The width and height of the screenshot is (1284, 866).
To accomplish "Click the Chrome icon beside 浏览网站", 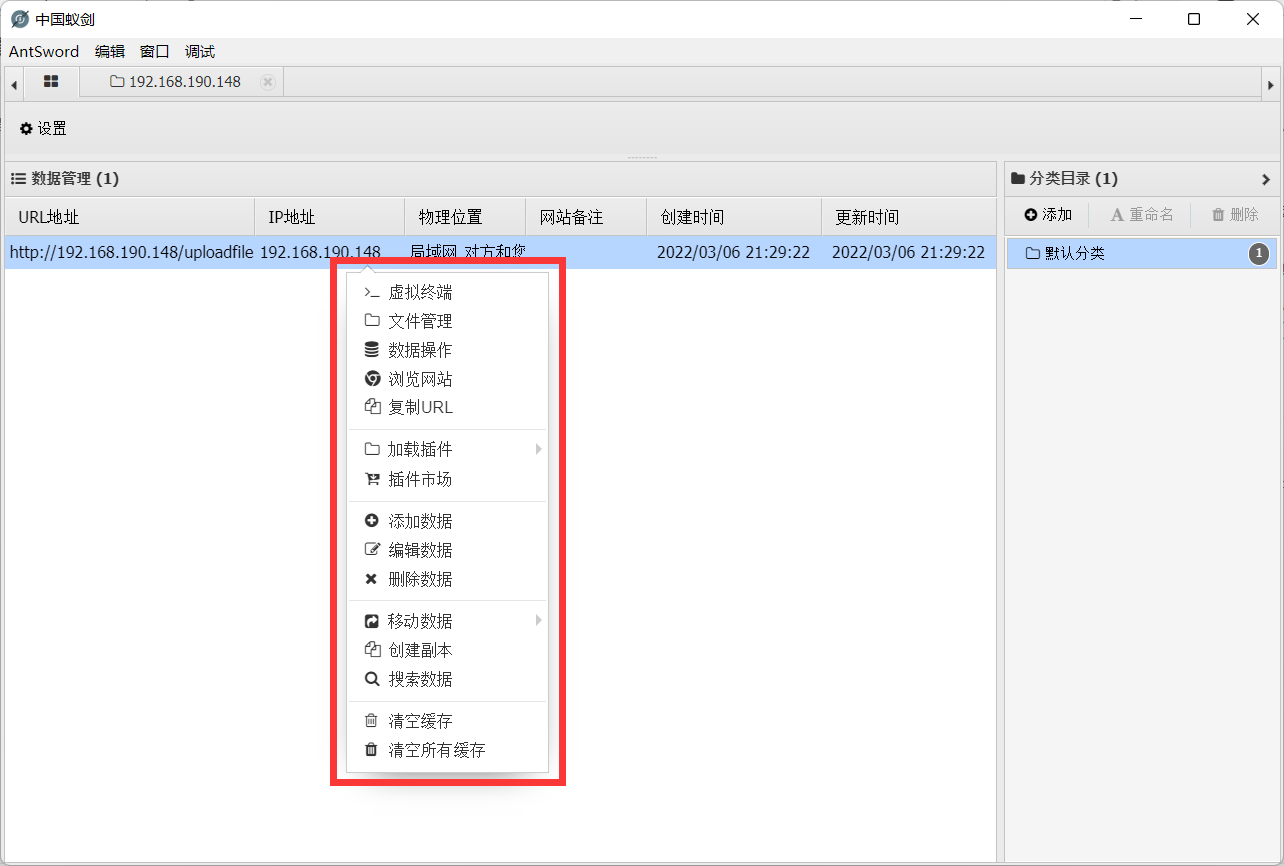I will (x=371, y=379).
